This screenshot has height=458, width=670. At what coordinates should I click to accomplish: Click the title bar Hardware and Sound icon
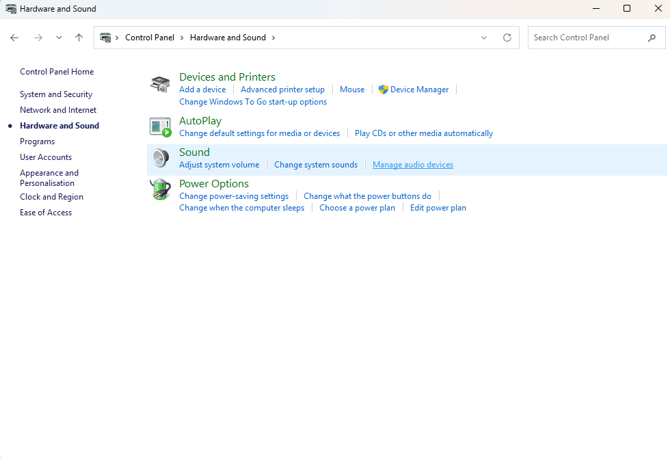(11, 9)
